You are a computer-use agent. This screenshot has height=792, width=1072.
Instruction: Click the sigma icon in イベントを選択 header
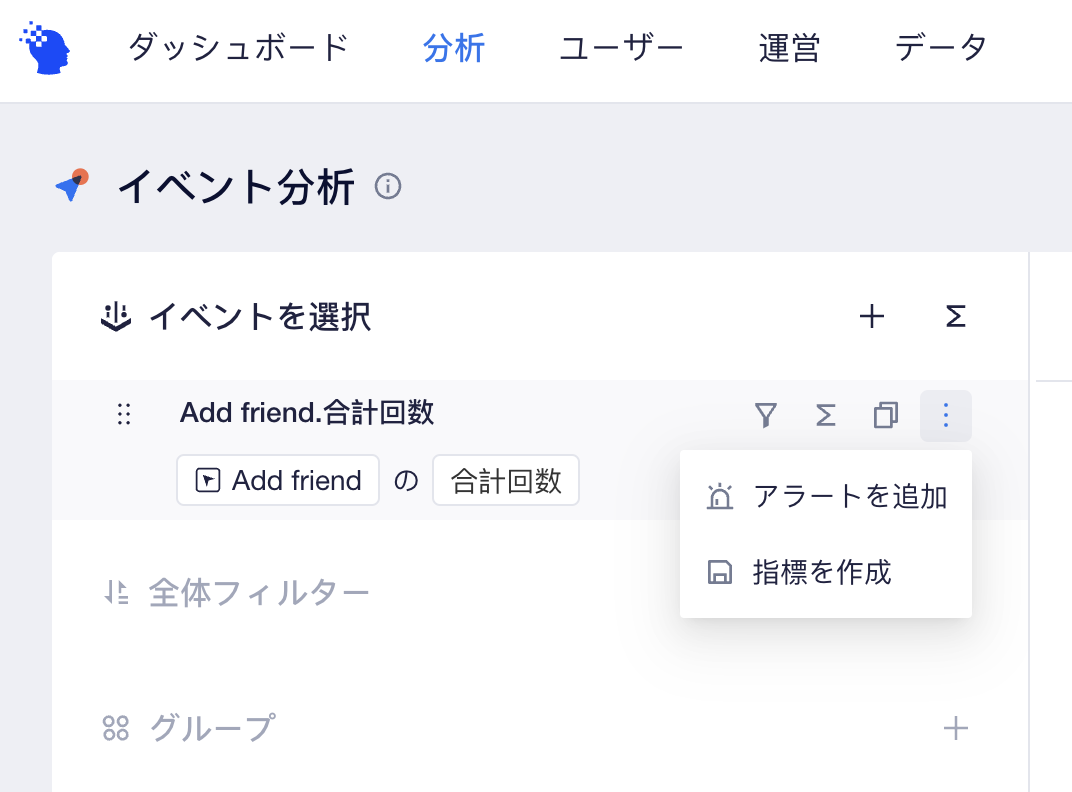(x=955, y=316)
